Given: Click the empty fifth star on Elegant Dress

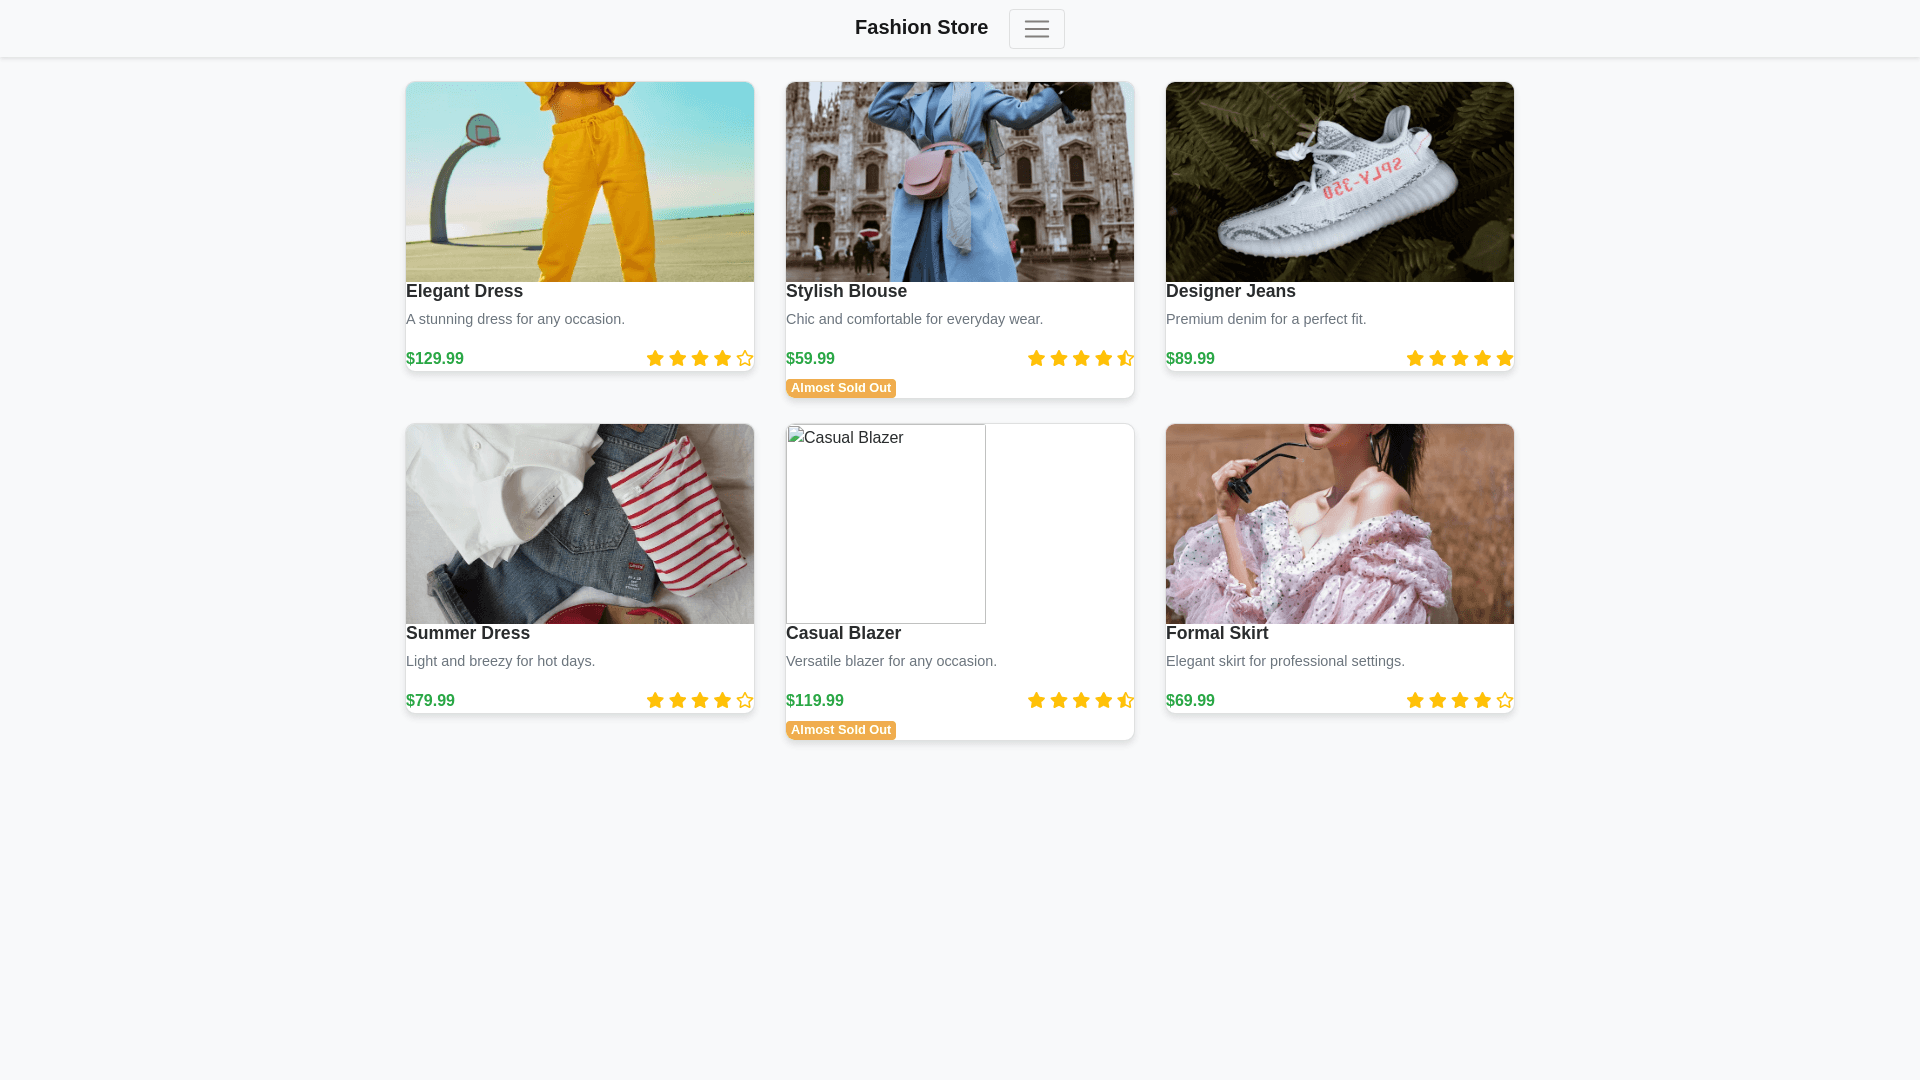Looking at the screenshot, I should [745, 358].
